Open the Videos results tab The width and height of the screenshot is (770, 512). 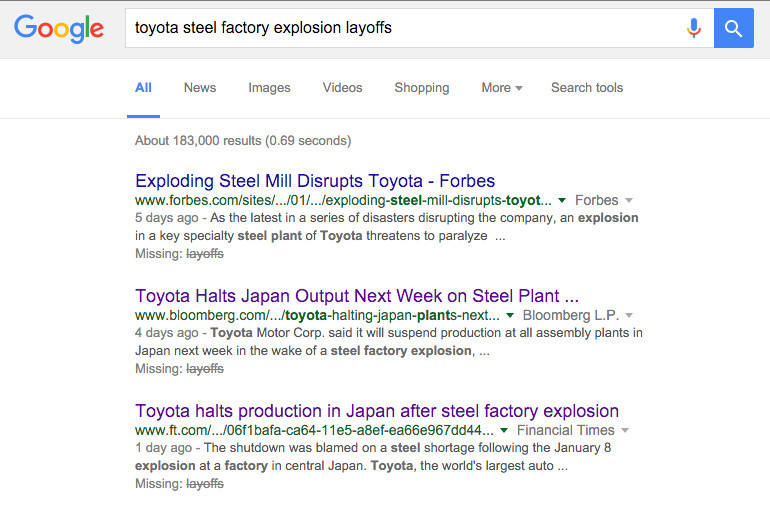[x=342, y=88]
